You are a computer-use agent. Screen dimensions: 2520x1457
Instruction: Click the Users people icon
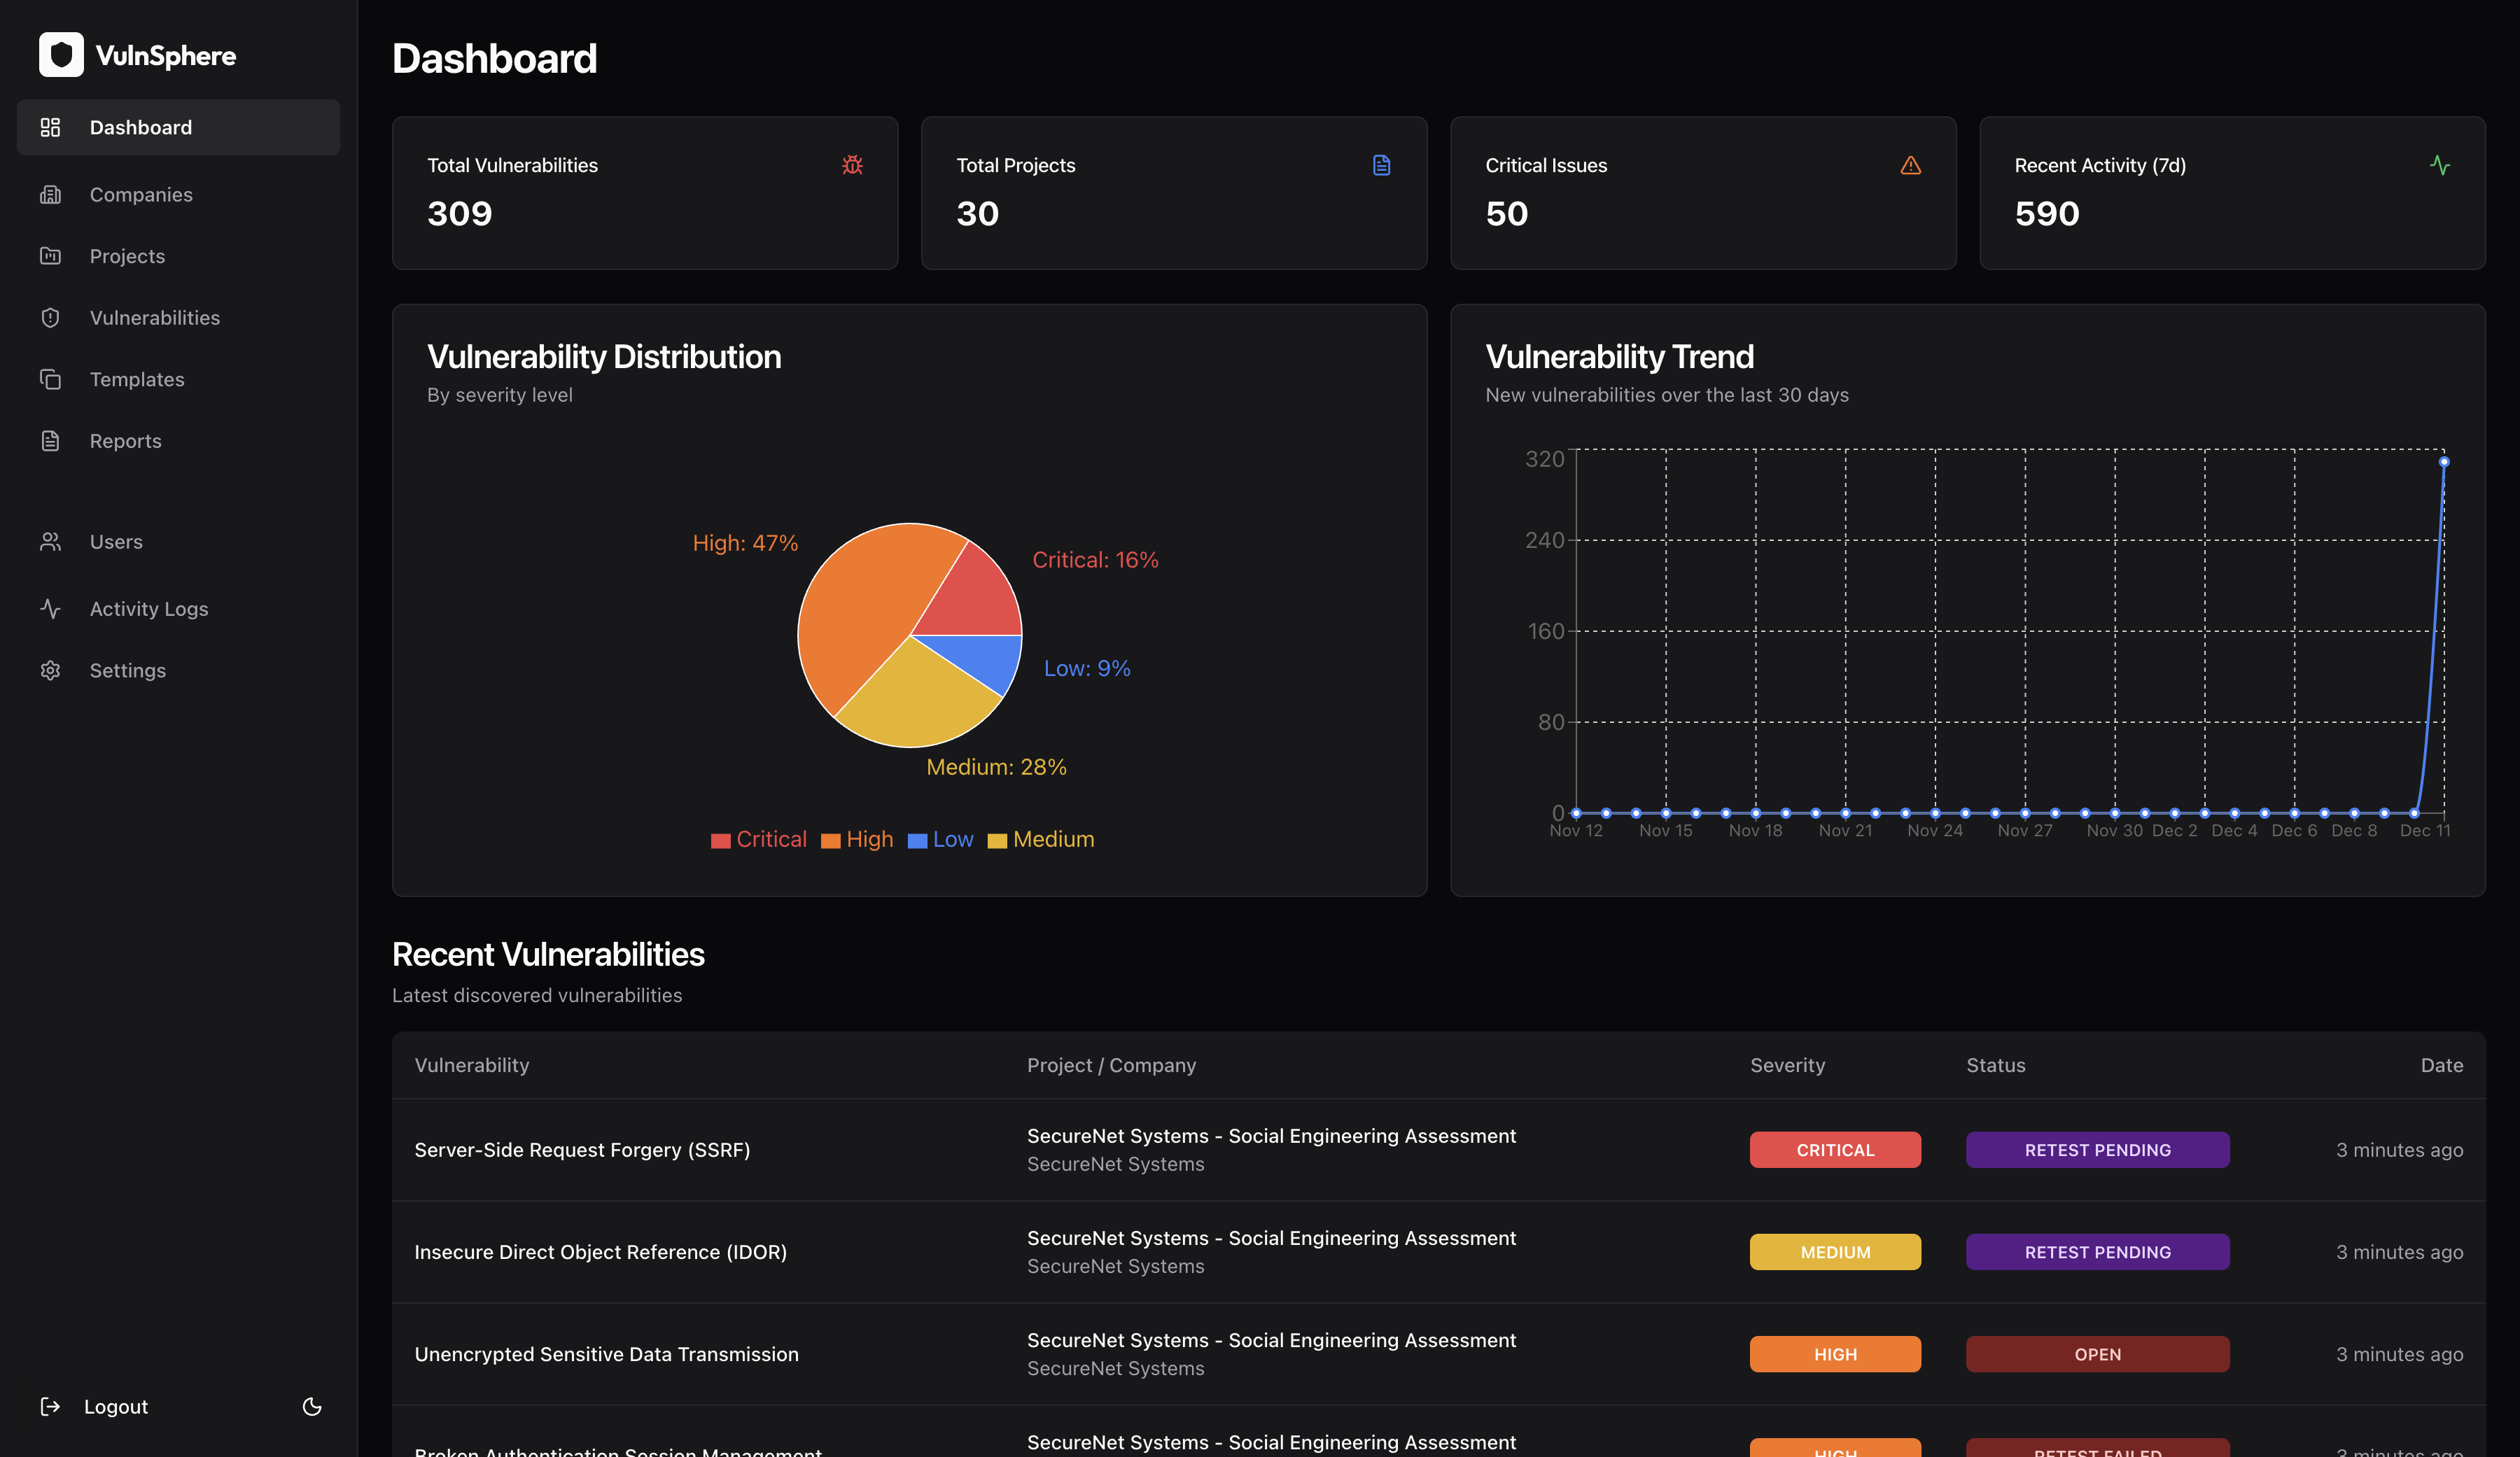pyautogui.click(x=50, y=542)
